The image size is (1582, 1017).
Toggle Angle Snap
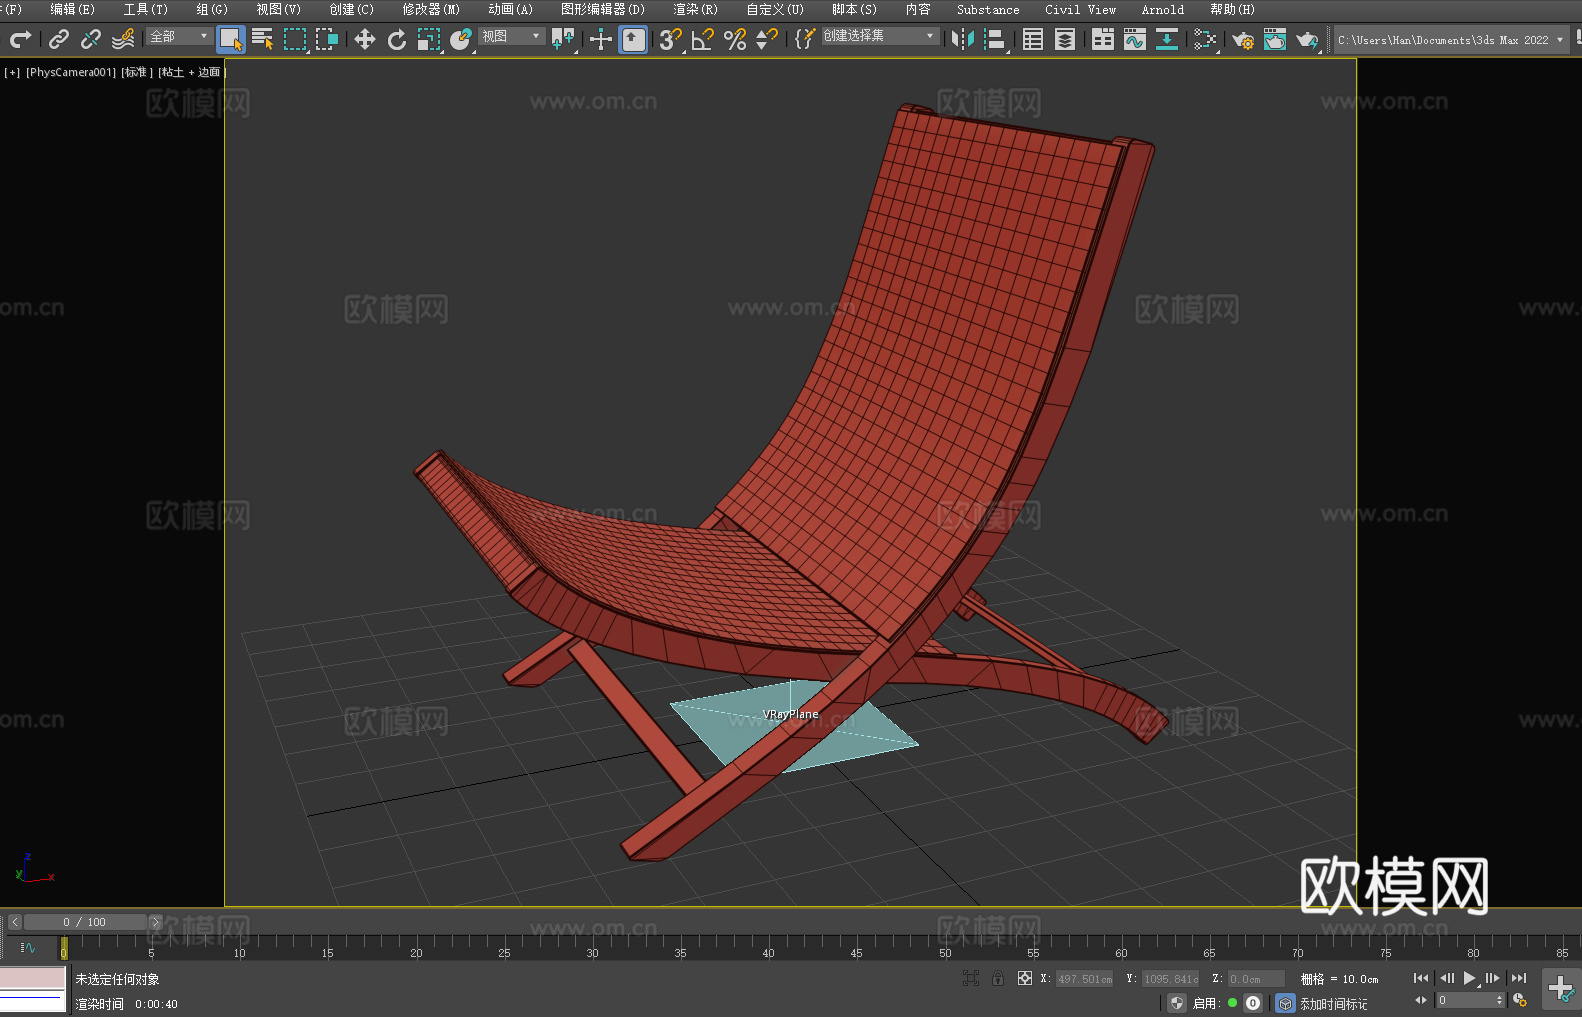(x=703, y=39)
